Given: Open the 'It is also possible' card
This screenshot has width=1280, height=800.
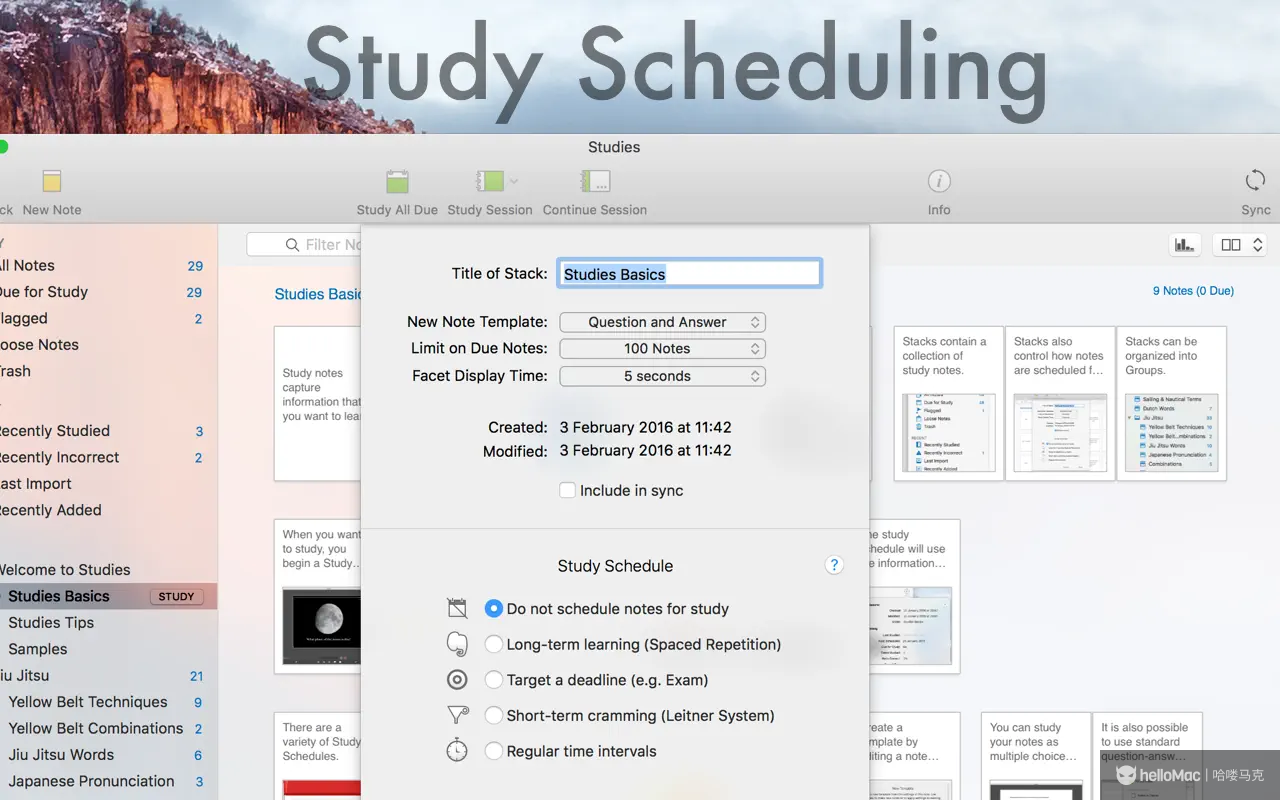Looking at the screenshot, I should (x=1147, y=756).
